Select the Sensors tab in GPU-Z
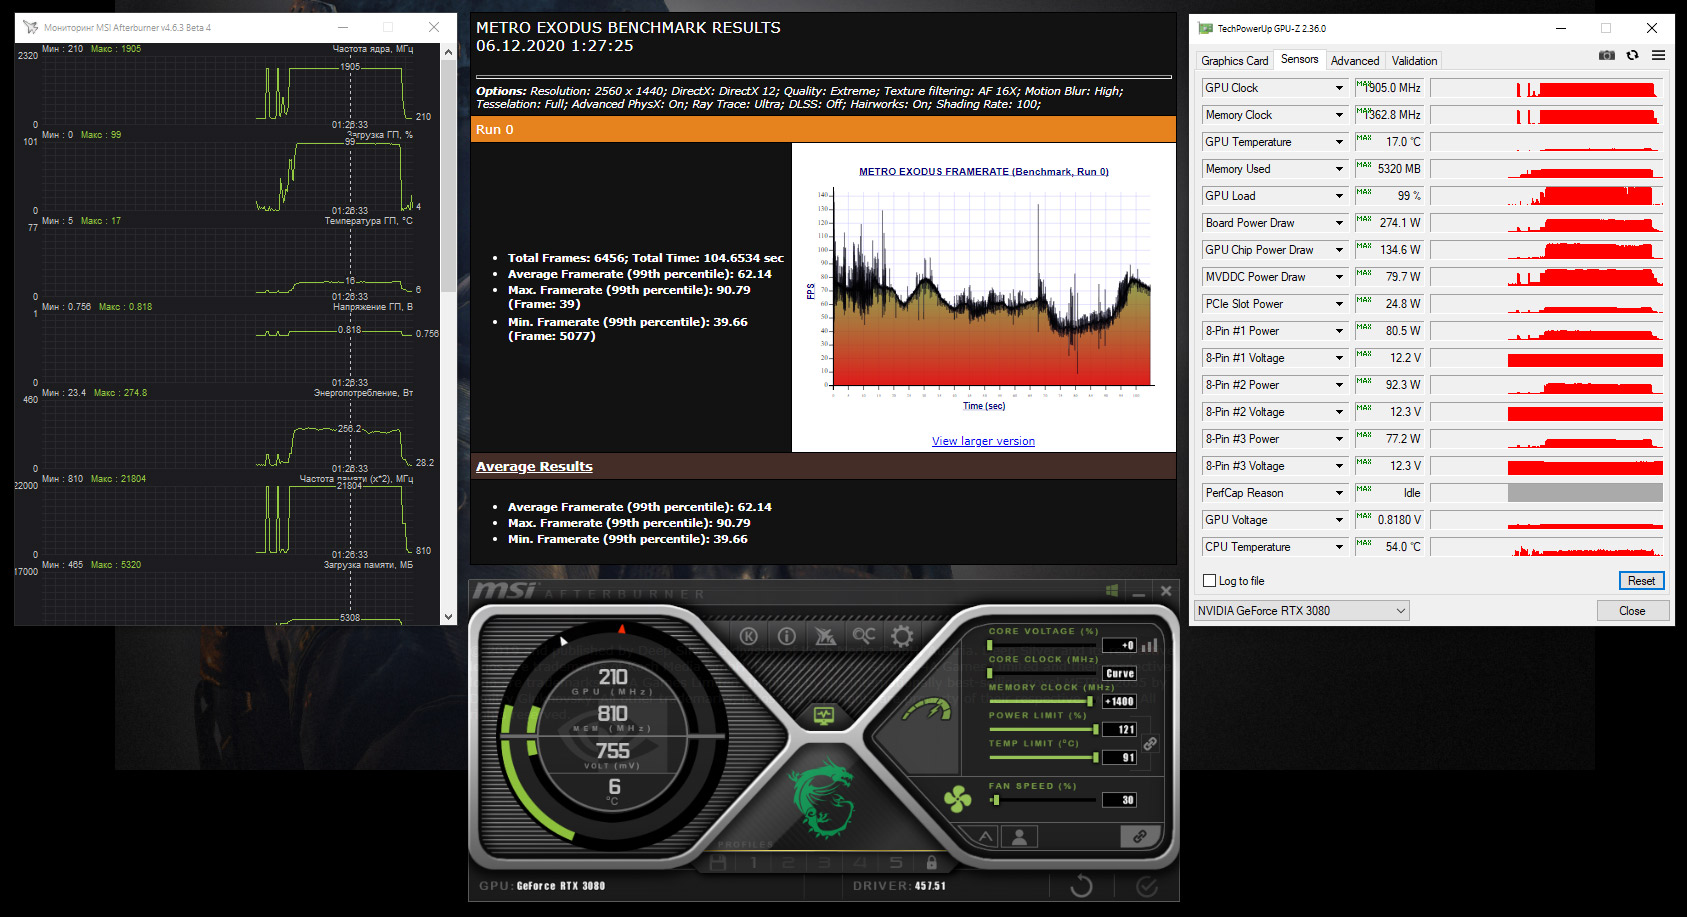This screenshot has width=1687, height=917. 1300,60
